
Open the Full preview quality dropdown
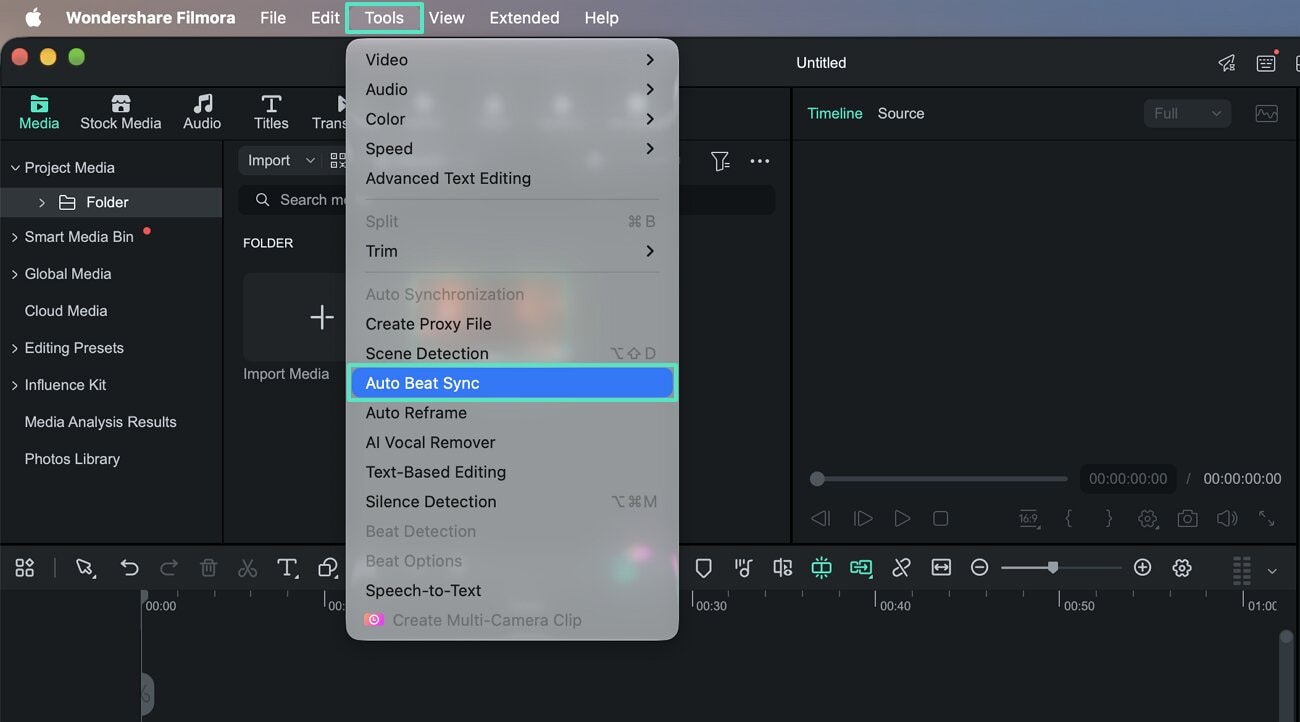coord(1187,114)
